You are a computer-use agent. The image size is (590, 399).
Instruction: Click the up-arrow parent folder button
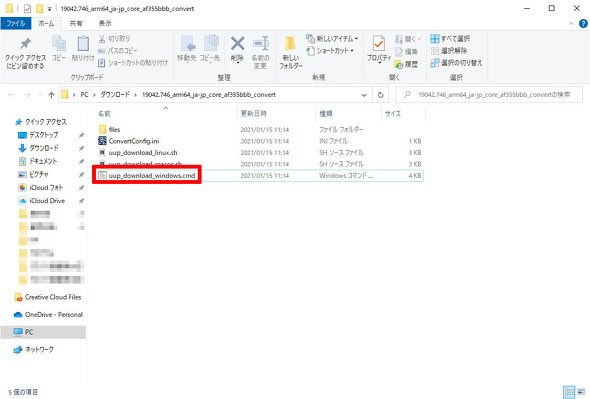[52, 95]
